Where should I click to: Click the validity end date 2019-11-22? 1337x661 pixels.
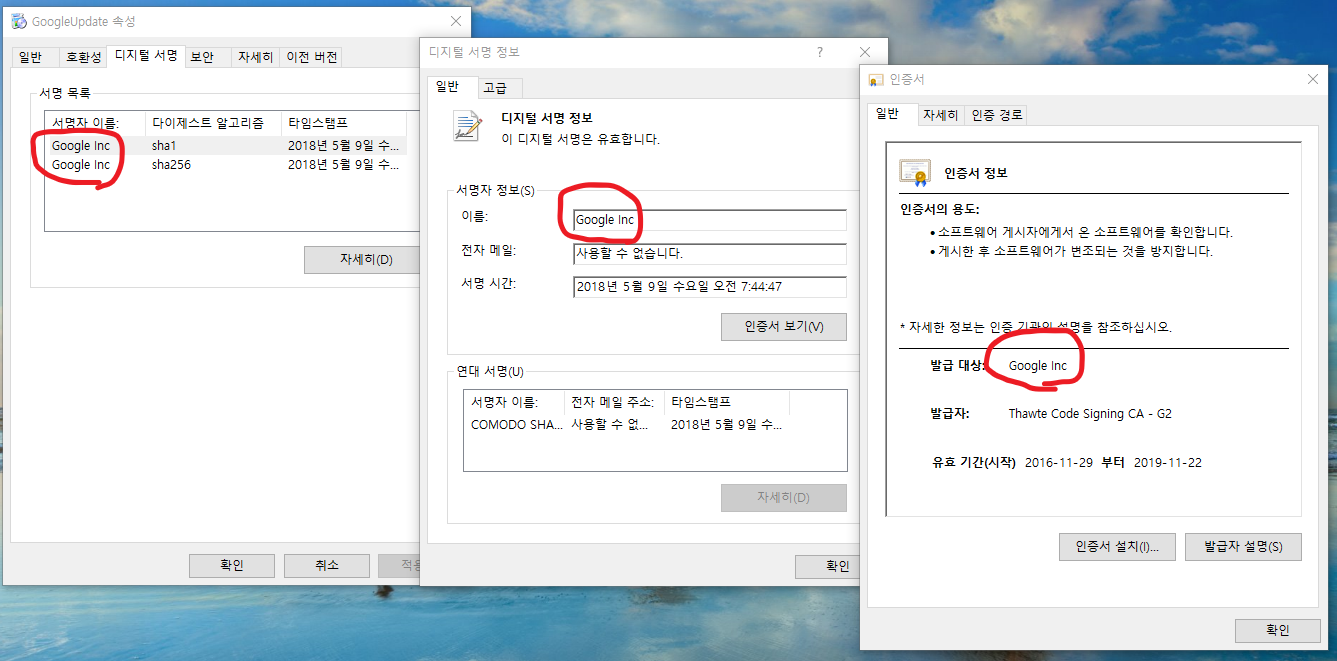click(x=1168, y=463)
